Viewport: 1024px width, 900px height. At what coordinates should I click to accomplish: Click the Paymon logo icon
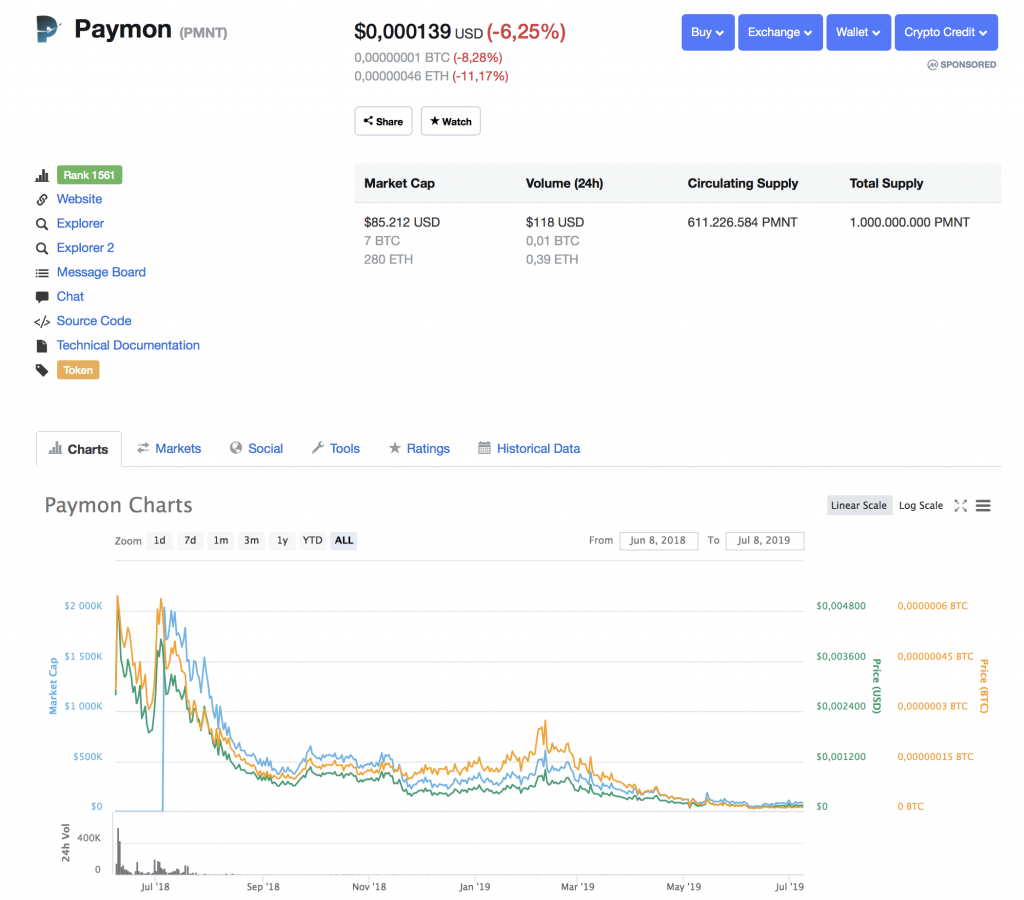coord(48,29)
